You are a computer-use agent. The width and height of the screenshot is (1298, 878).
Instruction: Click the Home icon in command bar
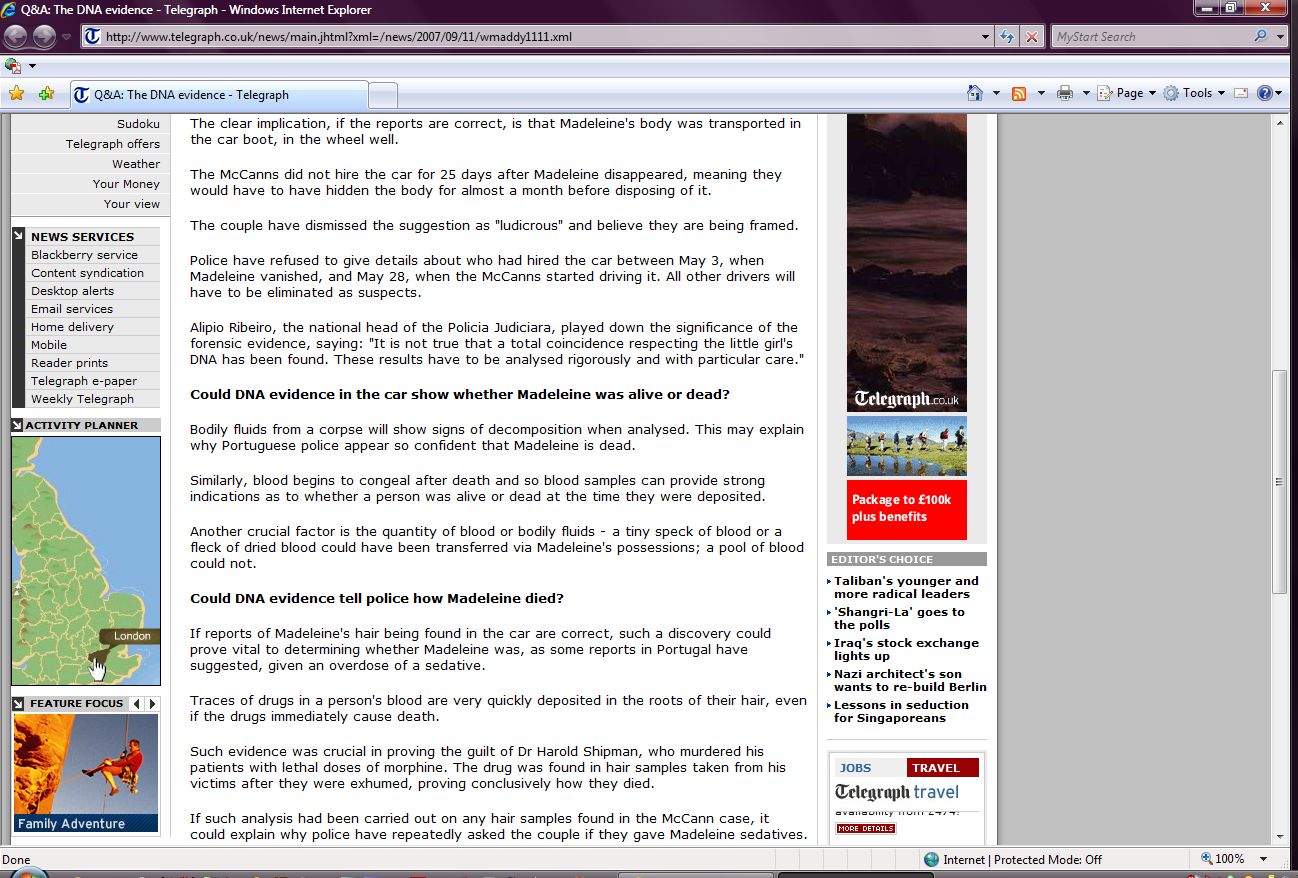[x=975, y=93]
